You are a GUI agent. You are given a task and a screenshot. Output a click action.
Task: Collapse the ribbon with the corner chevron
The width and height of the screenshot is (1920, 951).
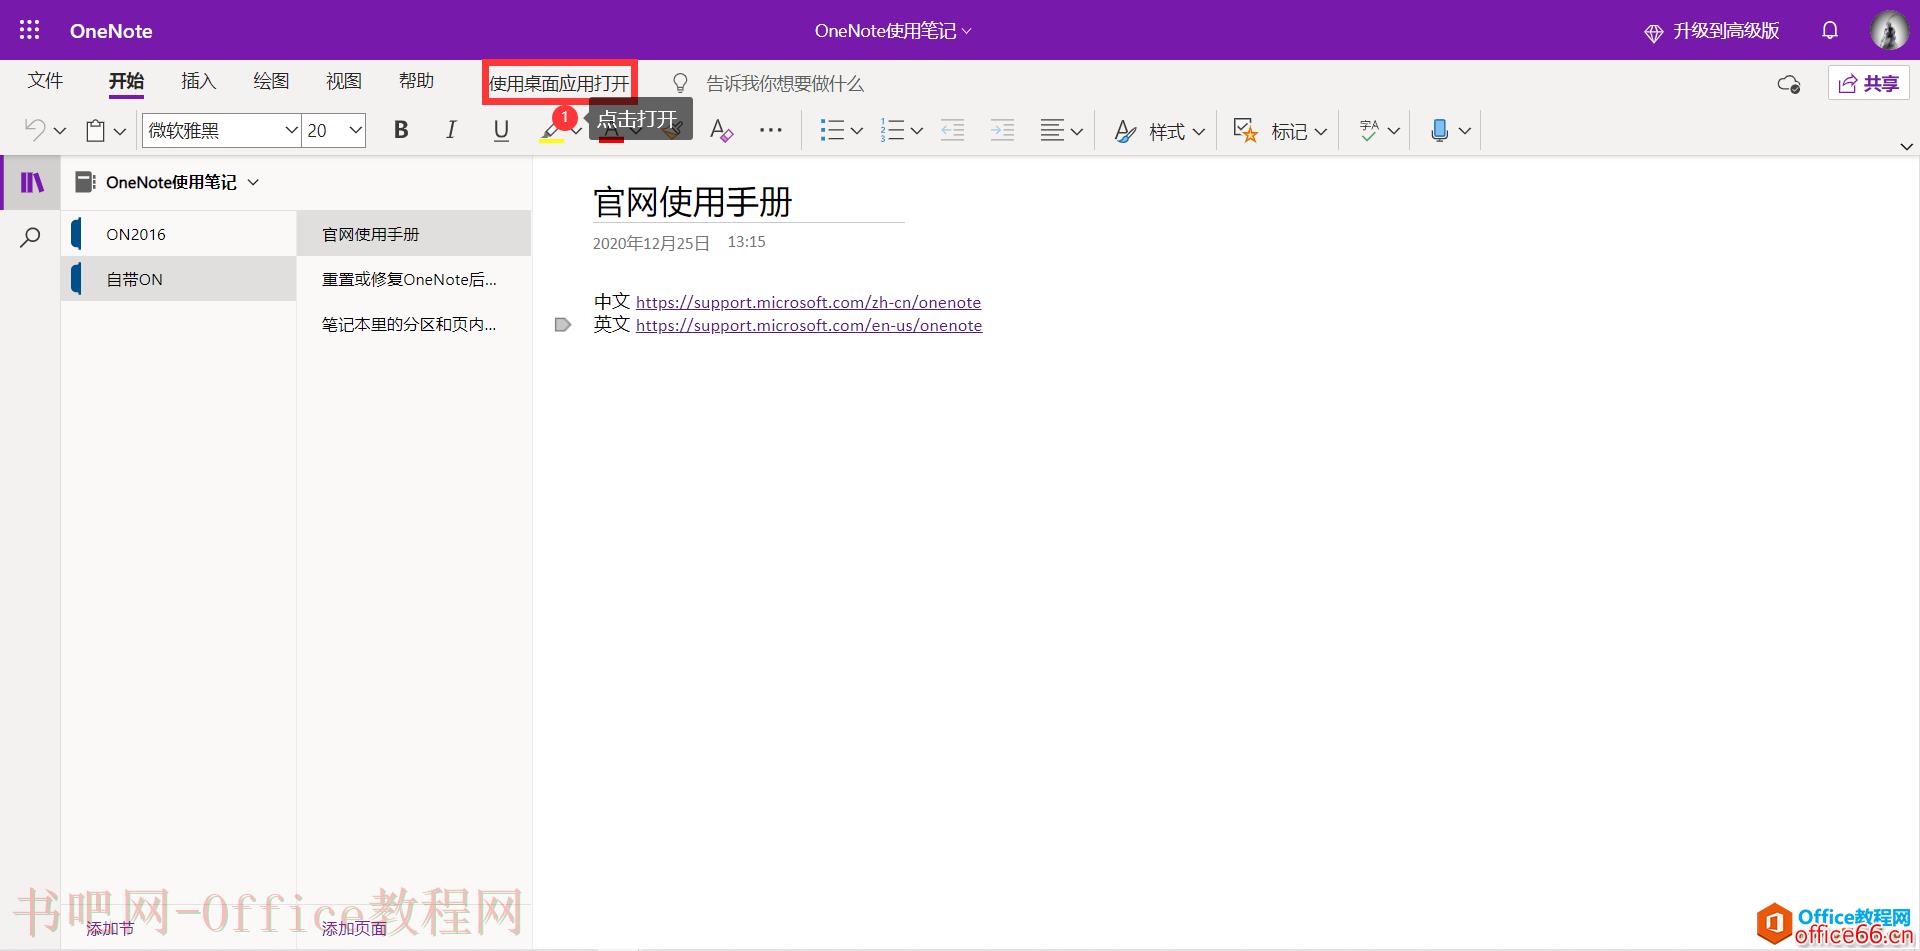[1906, 147]
